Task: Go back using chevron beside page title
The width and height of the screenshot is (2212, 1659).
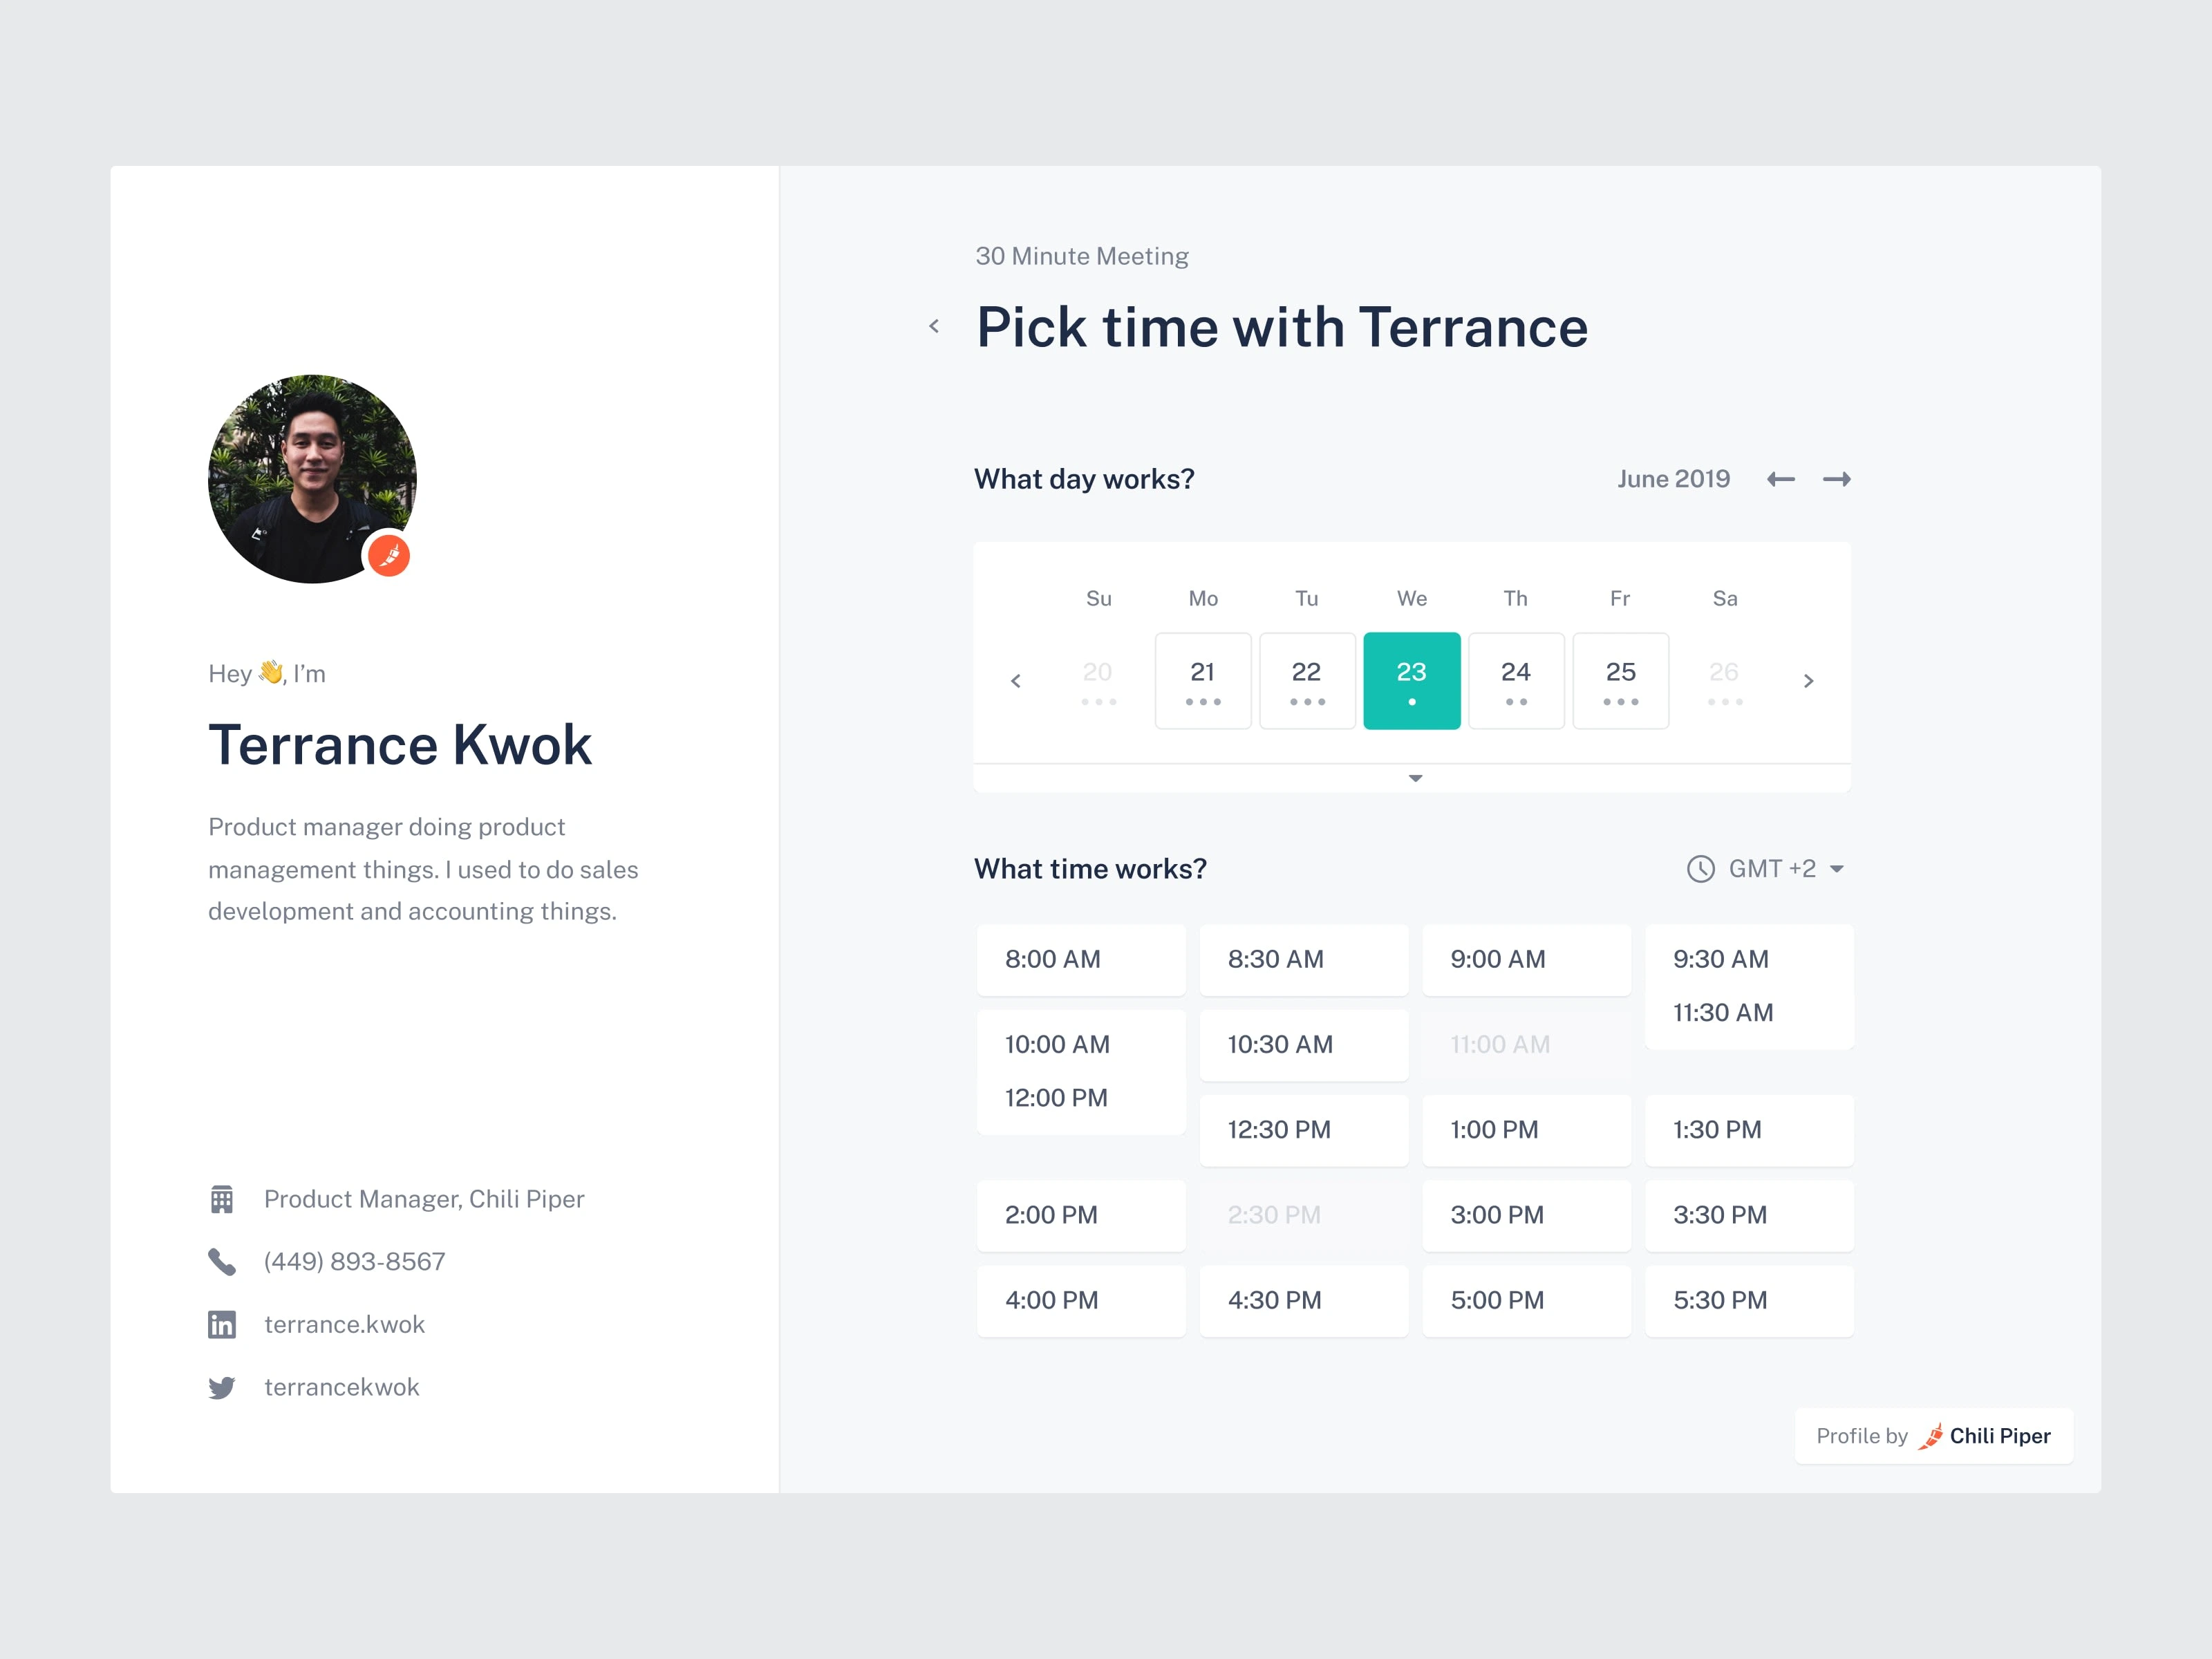Action: [x=934, y=326]
